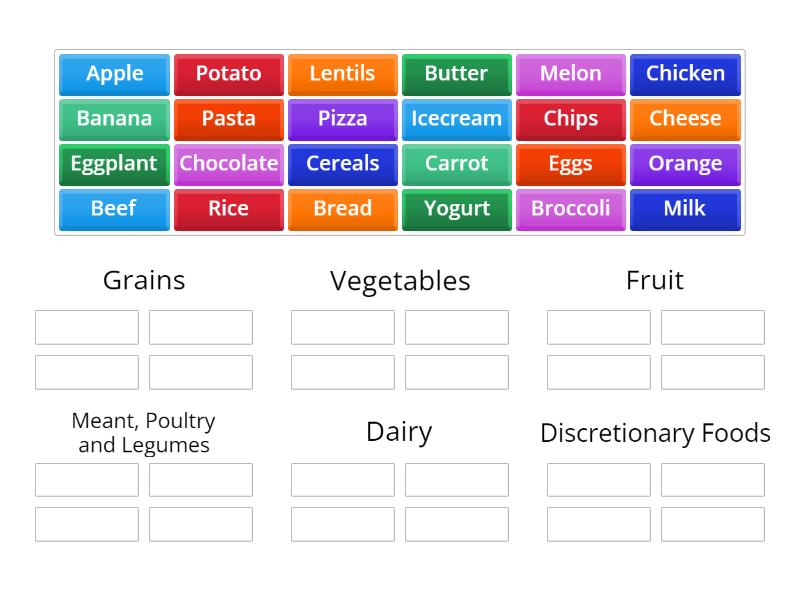
Task: Click the first empty slot under Vegetables
Action: coord(343,327)
